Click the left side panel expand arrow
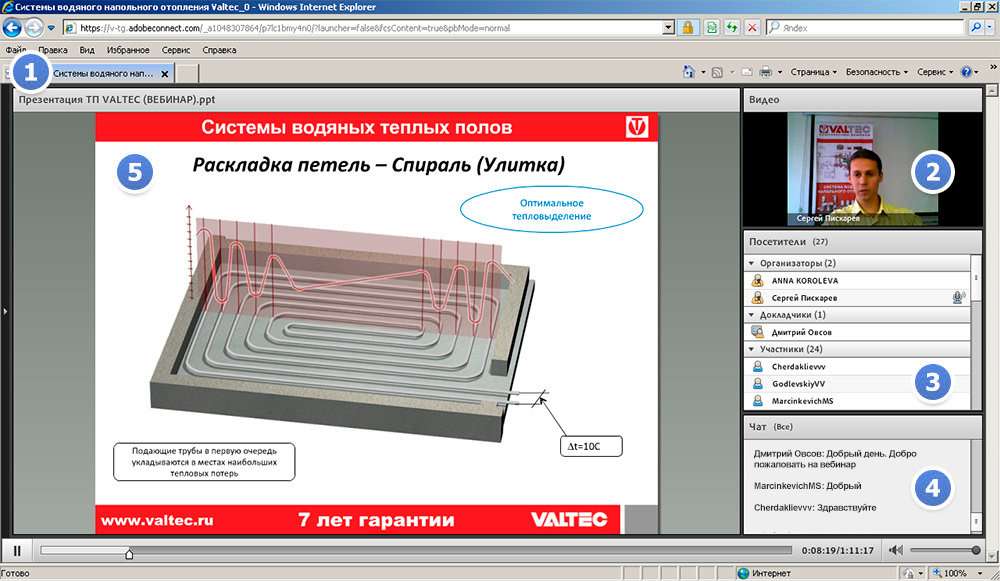The image size is (1000, 581). point(5,311)
